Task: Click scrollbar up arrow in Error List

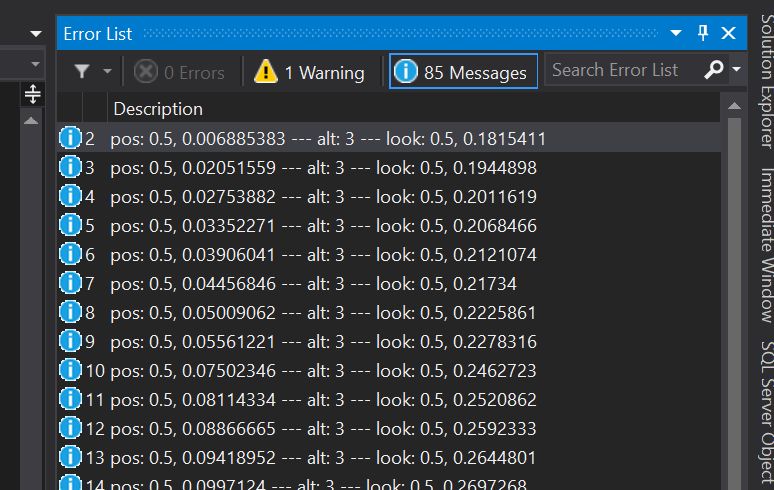Action: [734, 106]
